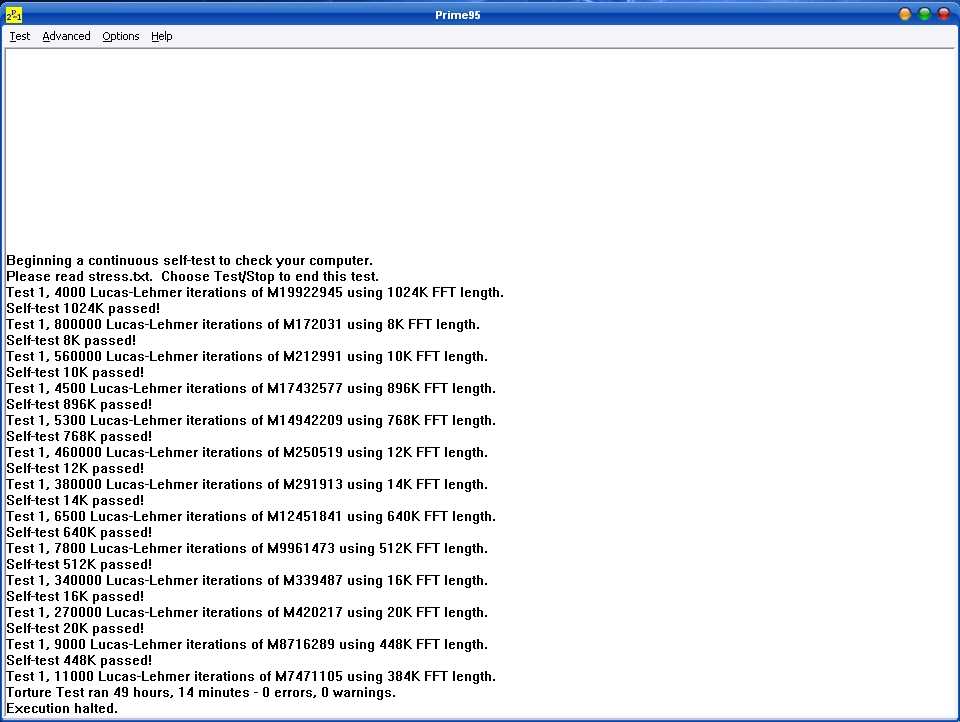
Task: Click 'Self-test 768K passed!' line
Action: point(79,437)
